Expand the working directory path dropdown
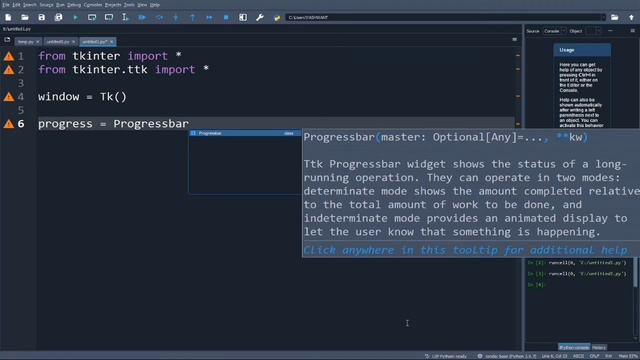640x360 pixels. tap(603, 18)
